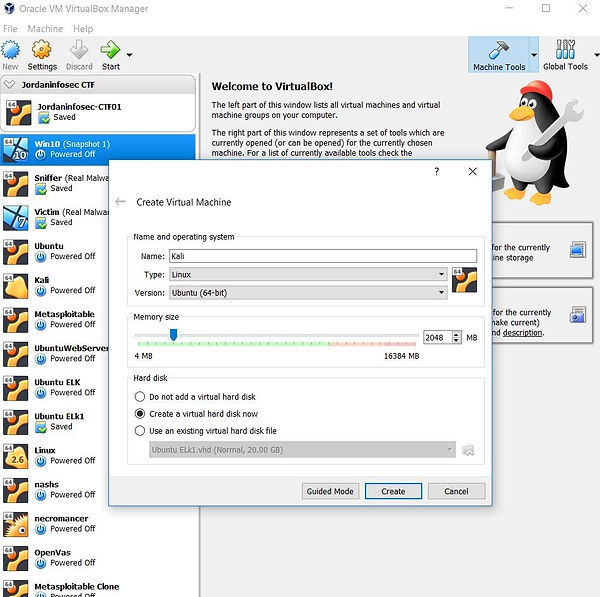Click the memory size slider handle
The width and height of the screenshot is (600, 597).
coord(173,334)
